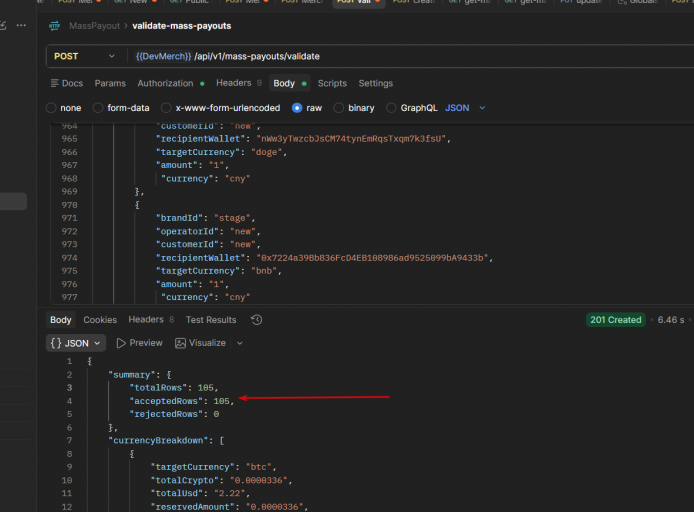
Task: Click recipientWallet on line 965
Action: tap(303, 139)
